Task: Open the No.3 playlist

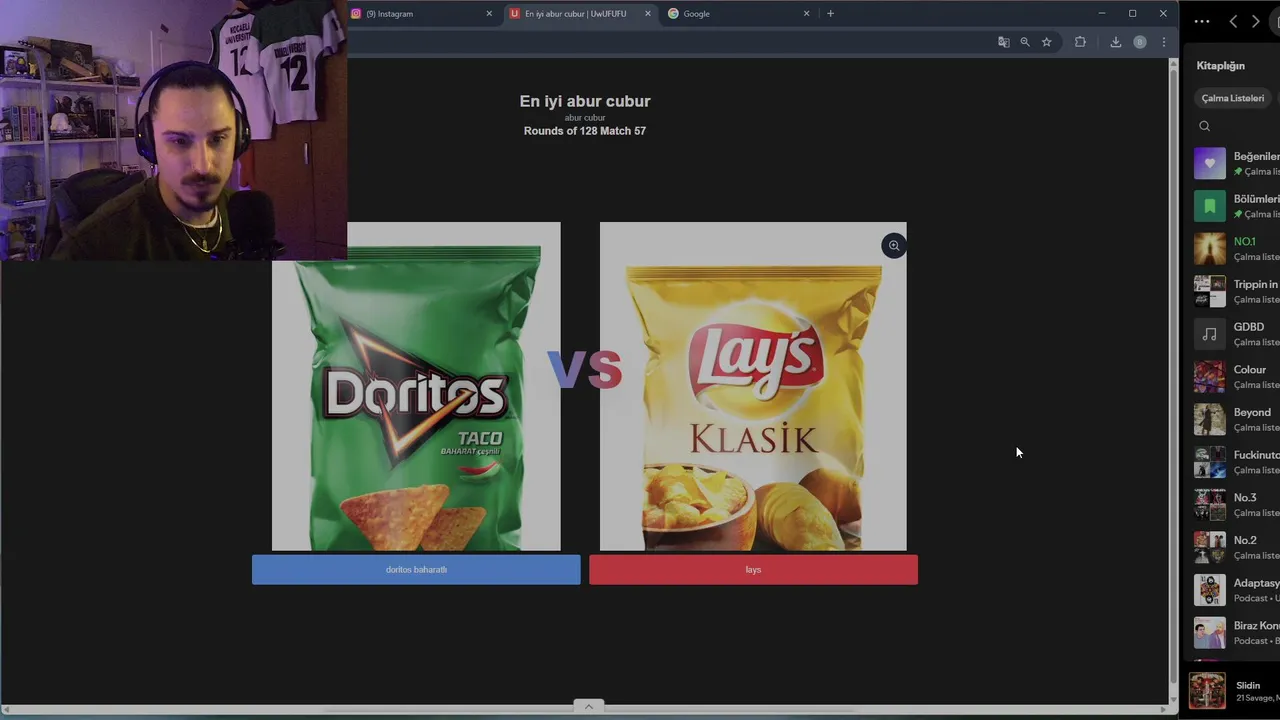Action: point(1237,504)
